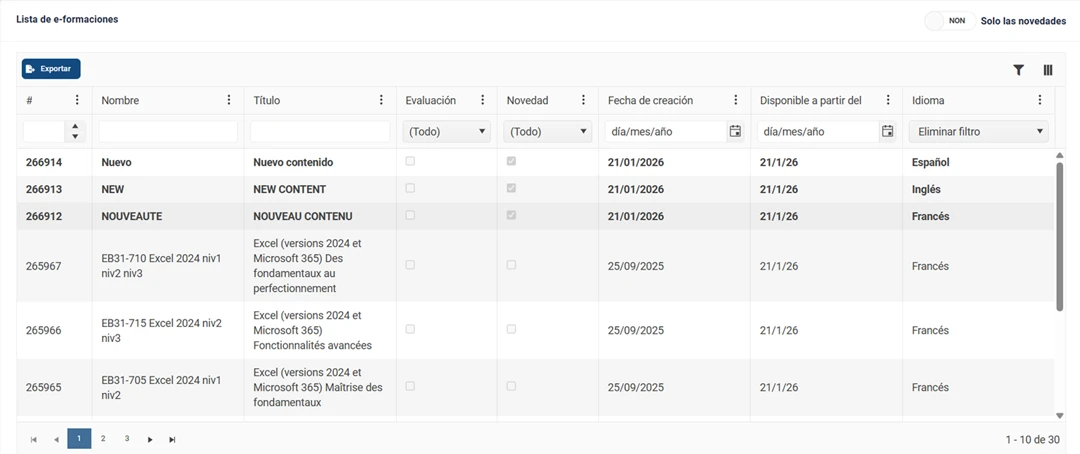Open the Idioma column options menu
Image resolution: width=1080 pixels, height=454 pixels.
pos(1040,100)
